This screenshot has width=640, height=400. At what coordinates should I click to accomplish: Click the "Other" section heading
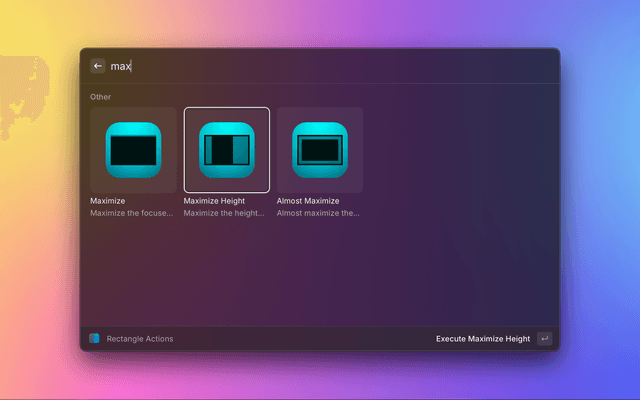(x=100, y=97)
